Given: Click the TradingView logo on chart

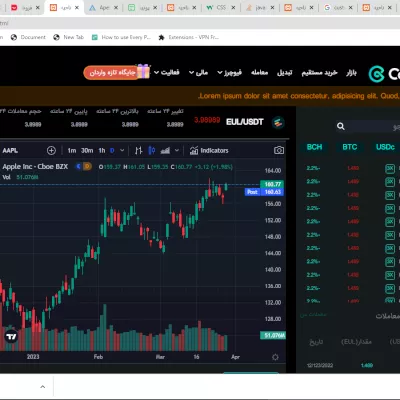Looking at the screenshot, I should pos(11,337).
